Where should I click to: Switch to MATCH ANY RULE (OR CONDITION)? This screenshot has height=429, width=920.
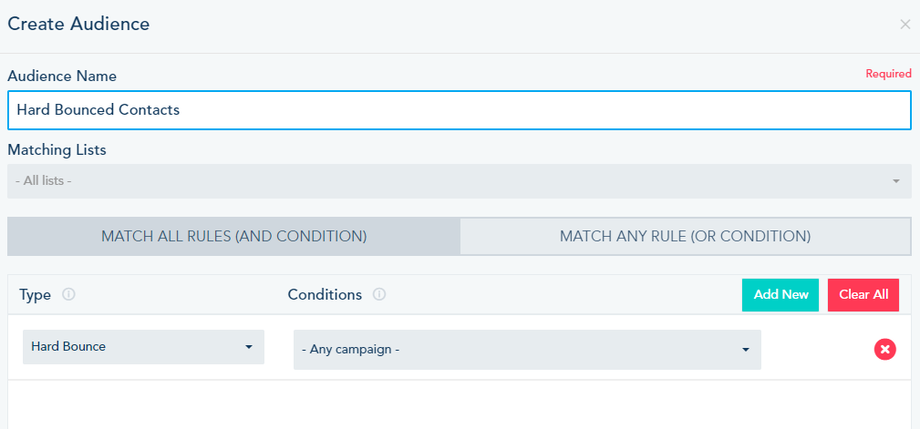point(685,237)
